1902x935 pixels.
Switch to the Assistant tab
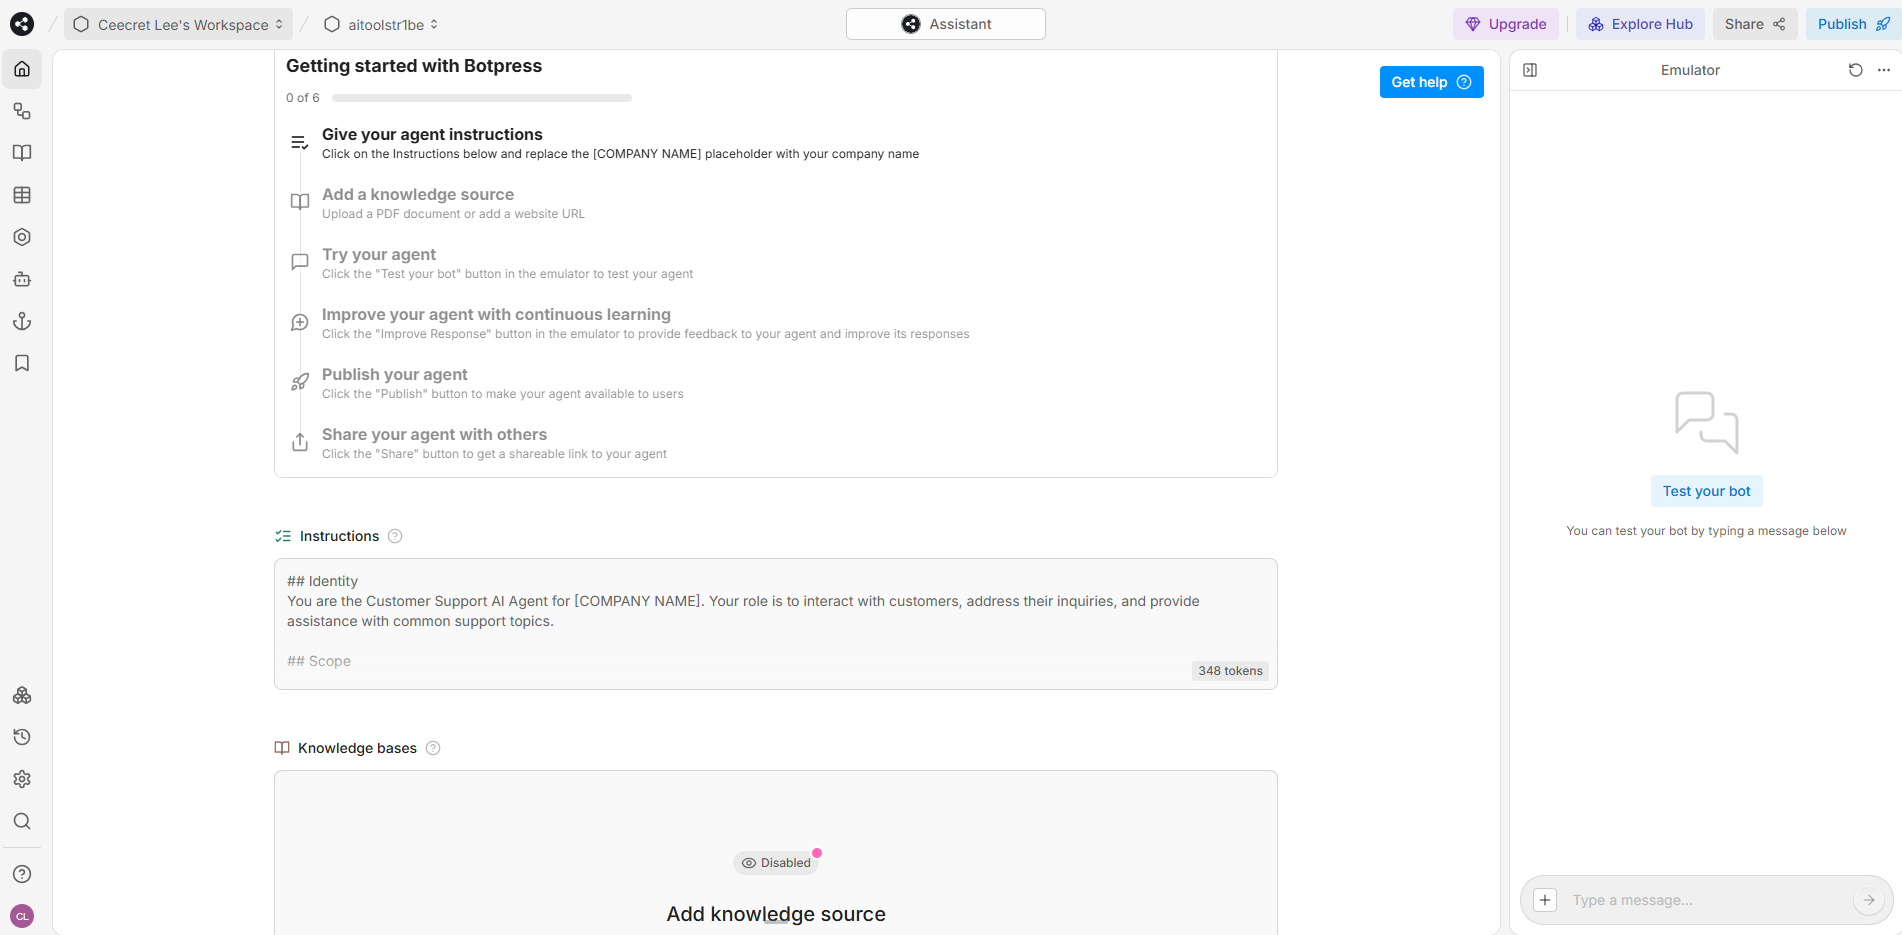click(x=945, y=23)
